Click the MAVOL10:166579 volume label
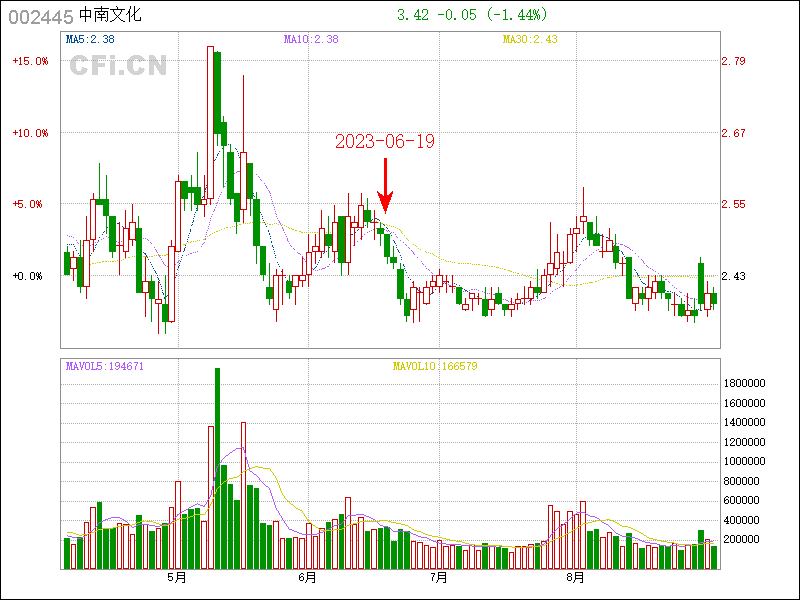The height and width of the screenshot is (600, 800). 435,366
